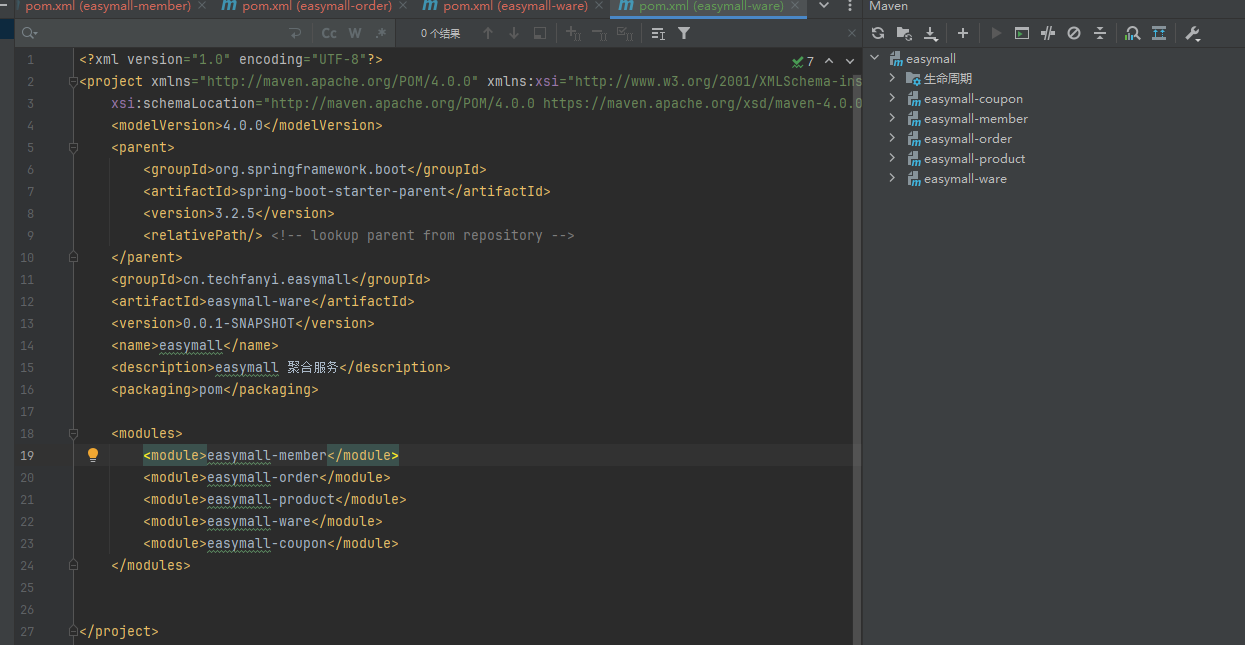Collapse all nodes in Maven tree

point(1100,33)
